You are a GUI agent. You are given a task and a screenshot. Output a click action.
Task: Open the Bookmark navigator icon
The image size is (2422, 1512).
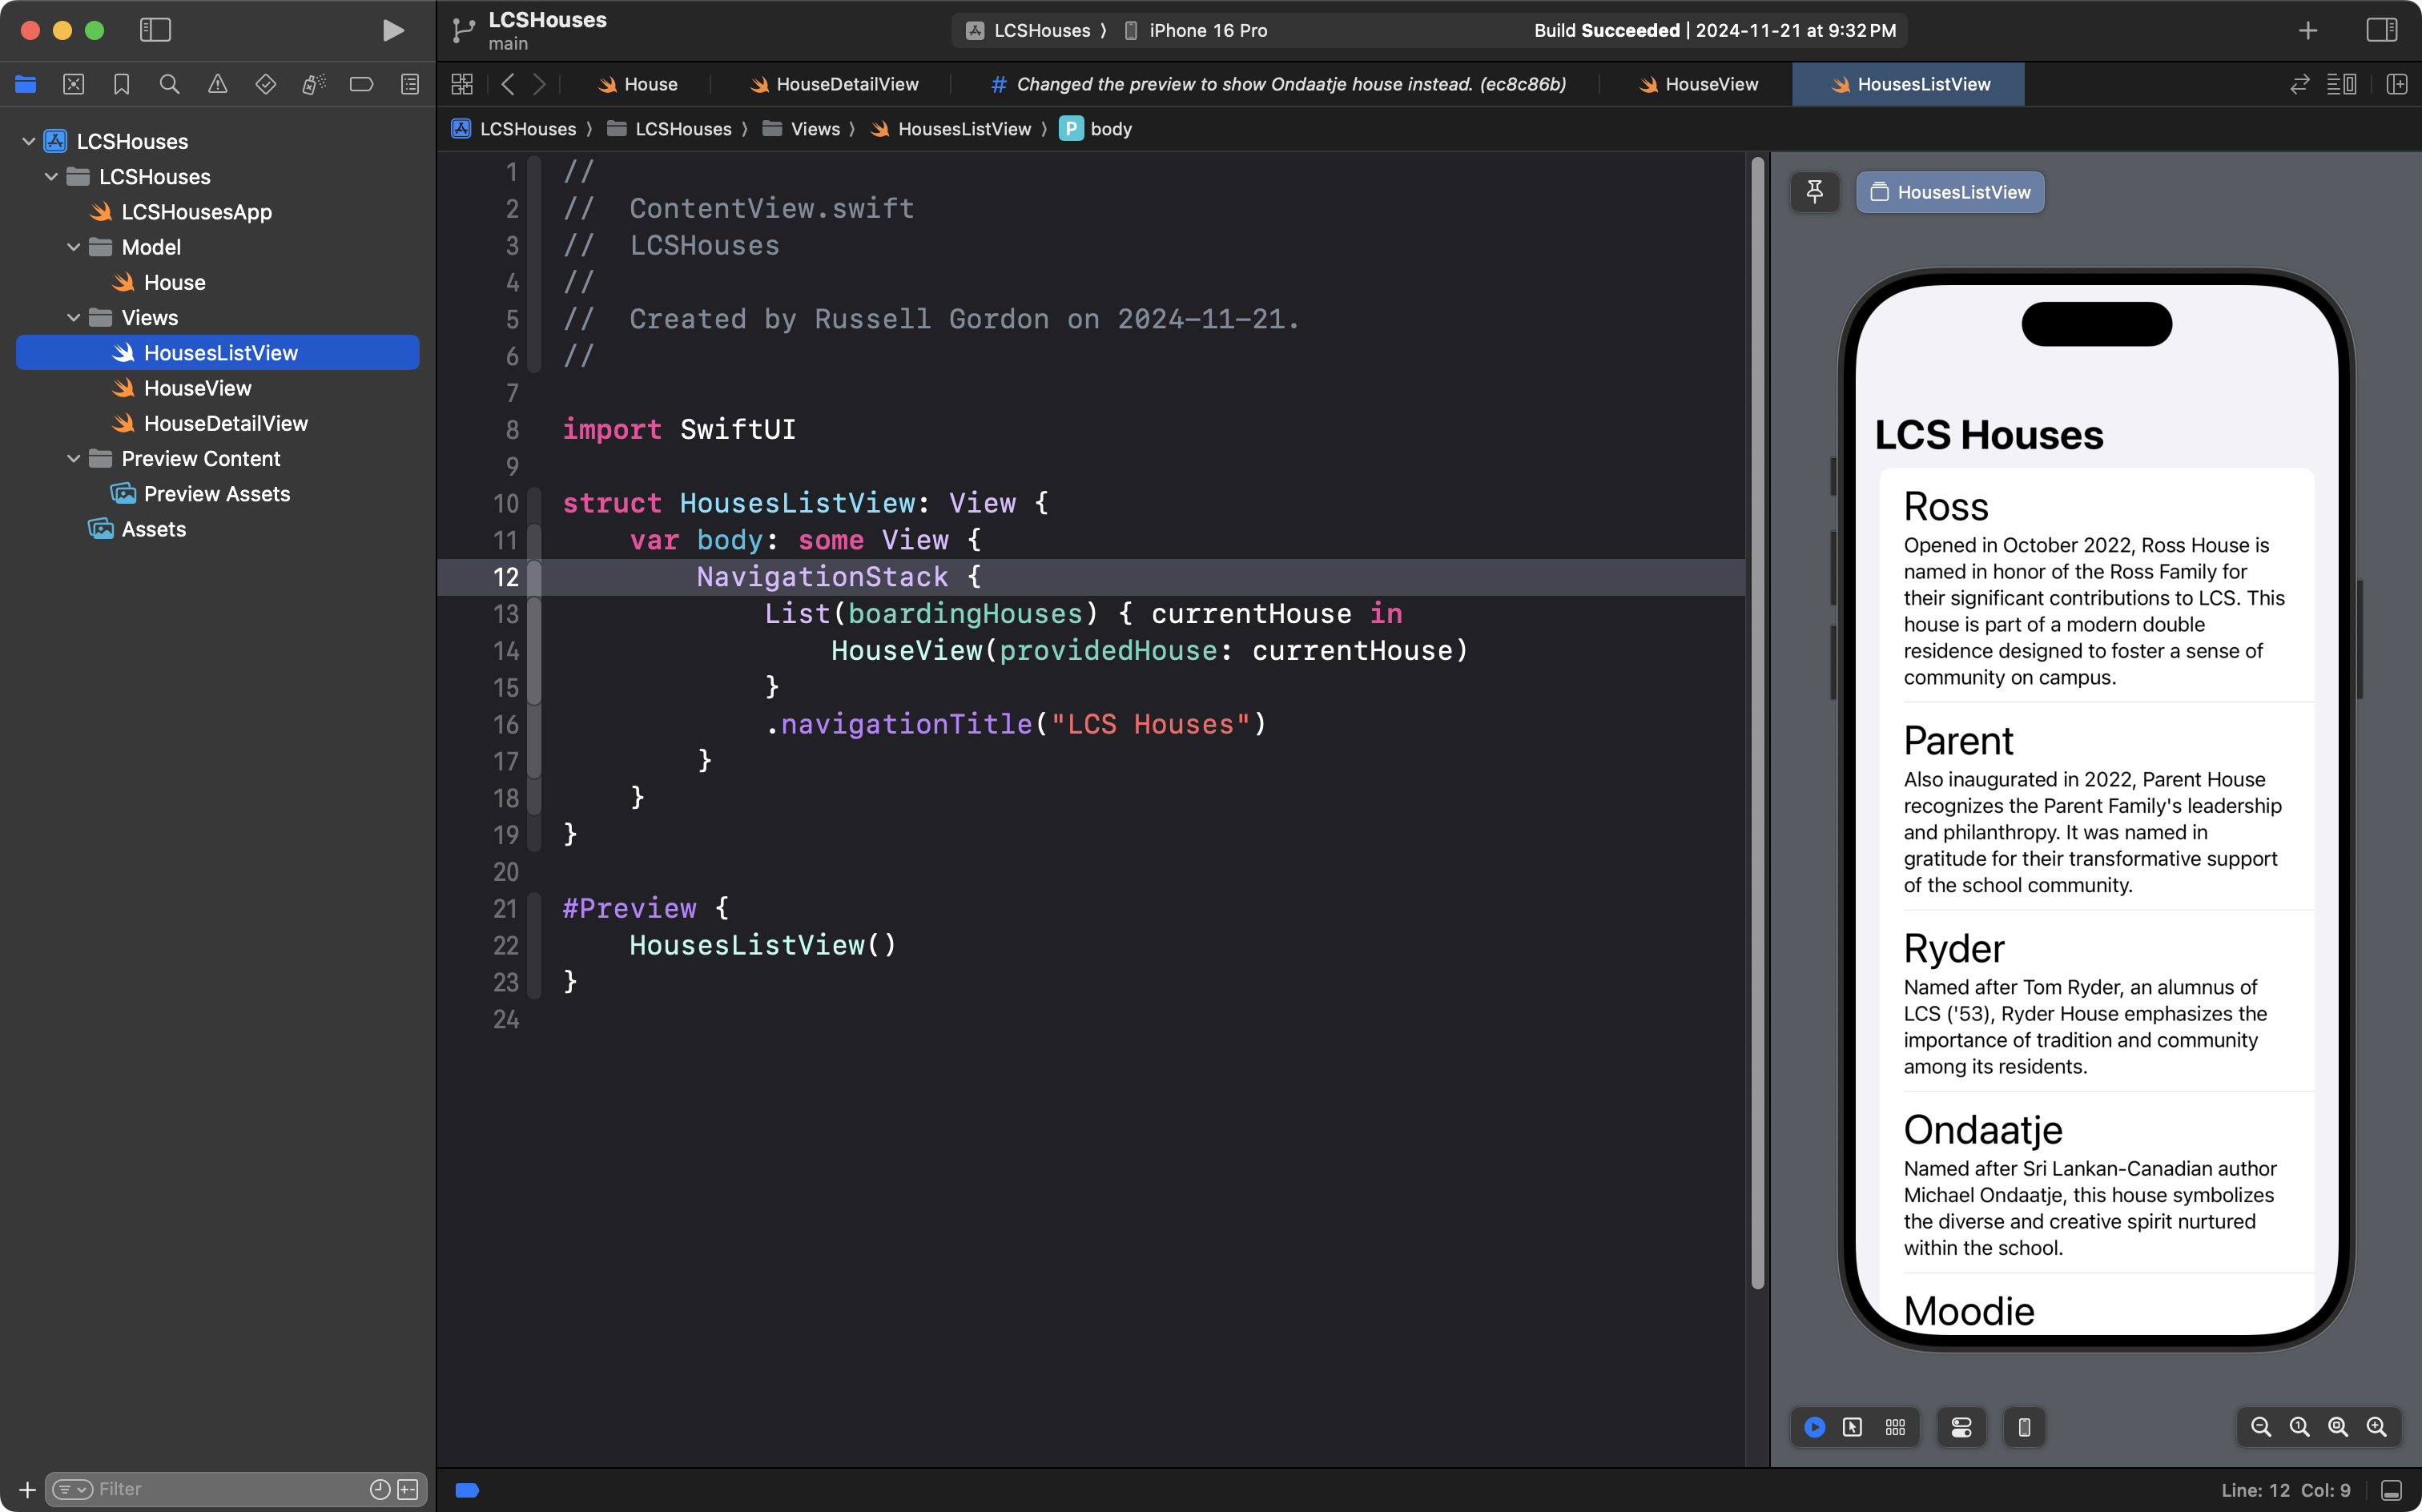[x=121, y=84]
